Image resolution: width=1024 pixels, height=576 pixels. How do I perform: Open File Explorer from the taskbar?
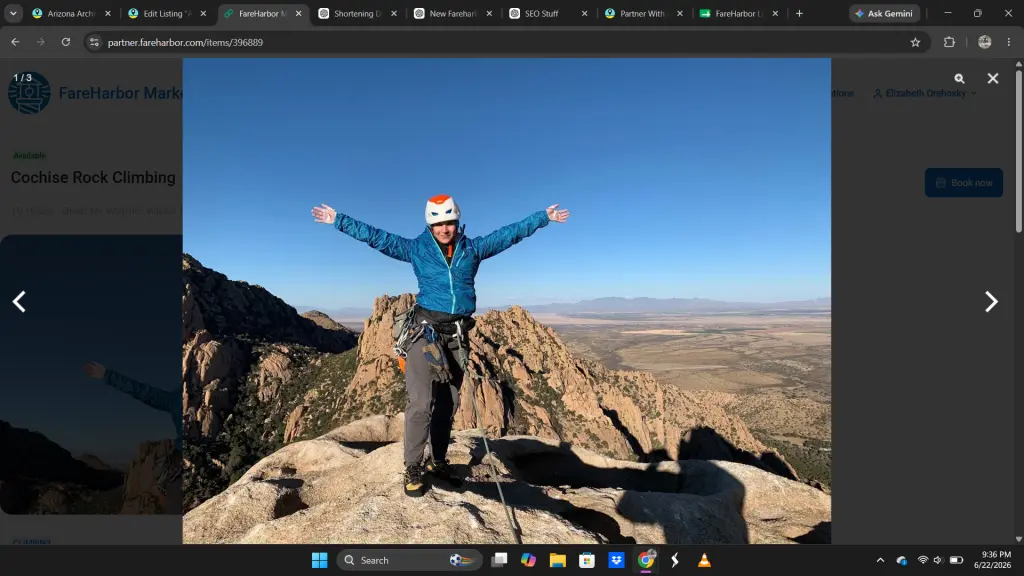(x=558, y=560)
